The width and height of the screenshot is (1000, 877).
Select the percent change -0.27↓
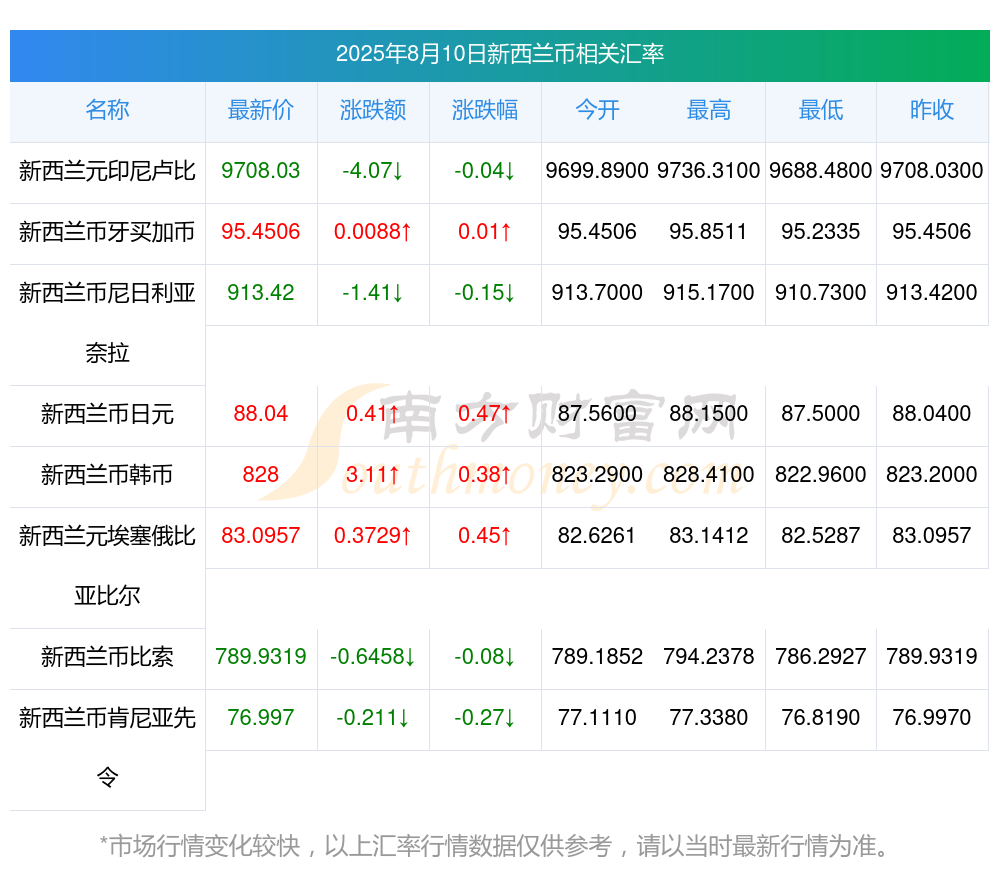[x=485, y=718]
